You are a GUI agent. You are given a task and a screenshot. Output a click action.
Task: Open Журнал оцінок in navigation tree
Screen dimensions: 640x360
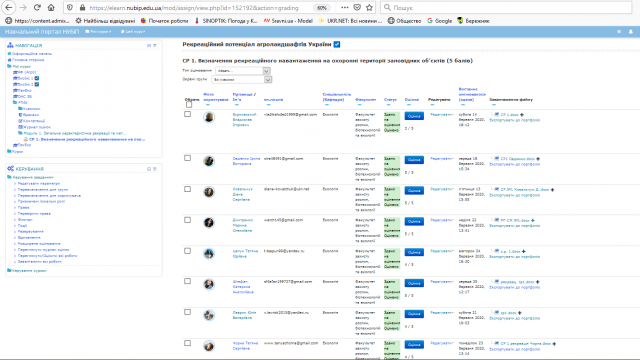tap(36, 127)
